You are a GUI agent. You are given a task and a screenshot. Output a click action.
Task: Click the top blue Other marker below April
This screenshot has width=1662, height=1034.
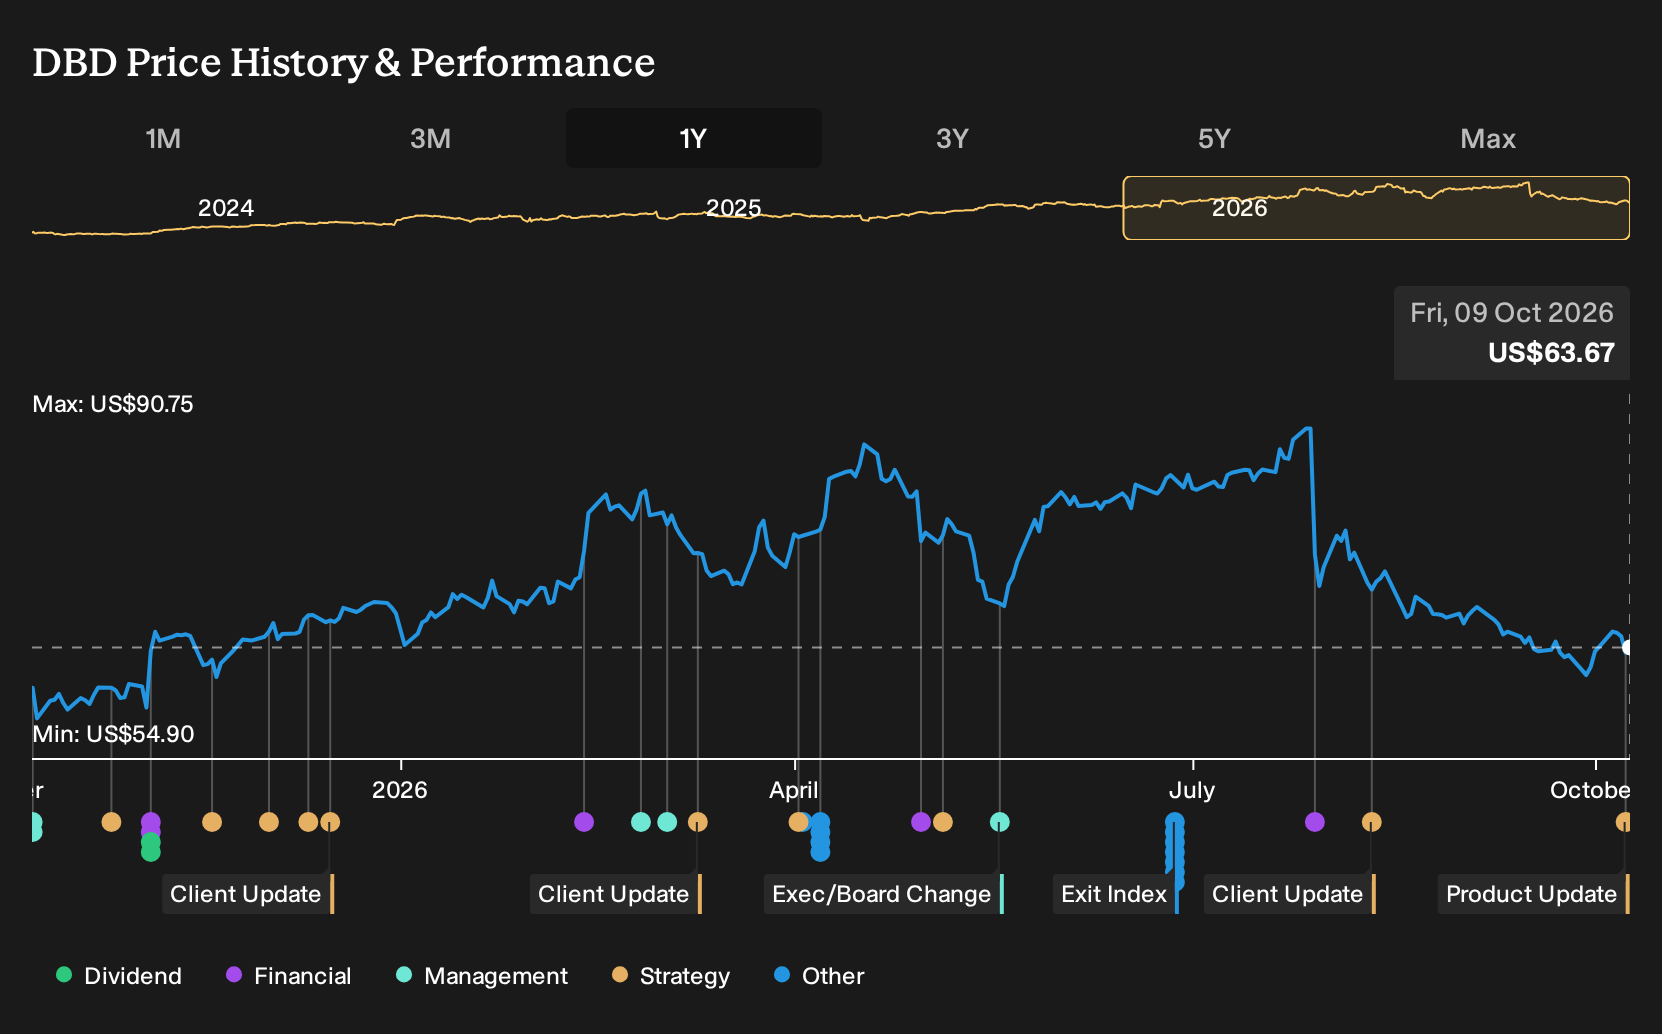coord(820,822)
